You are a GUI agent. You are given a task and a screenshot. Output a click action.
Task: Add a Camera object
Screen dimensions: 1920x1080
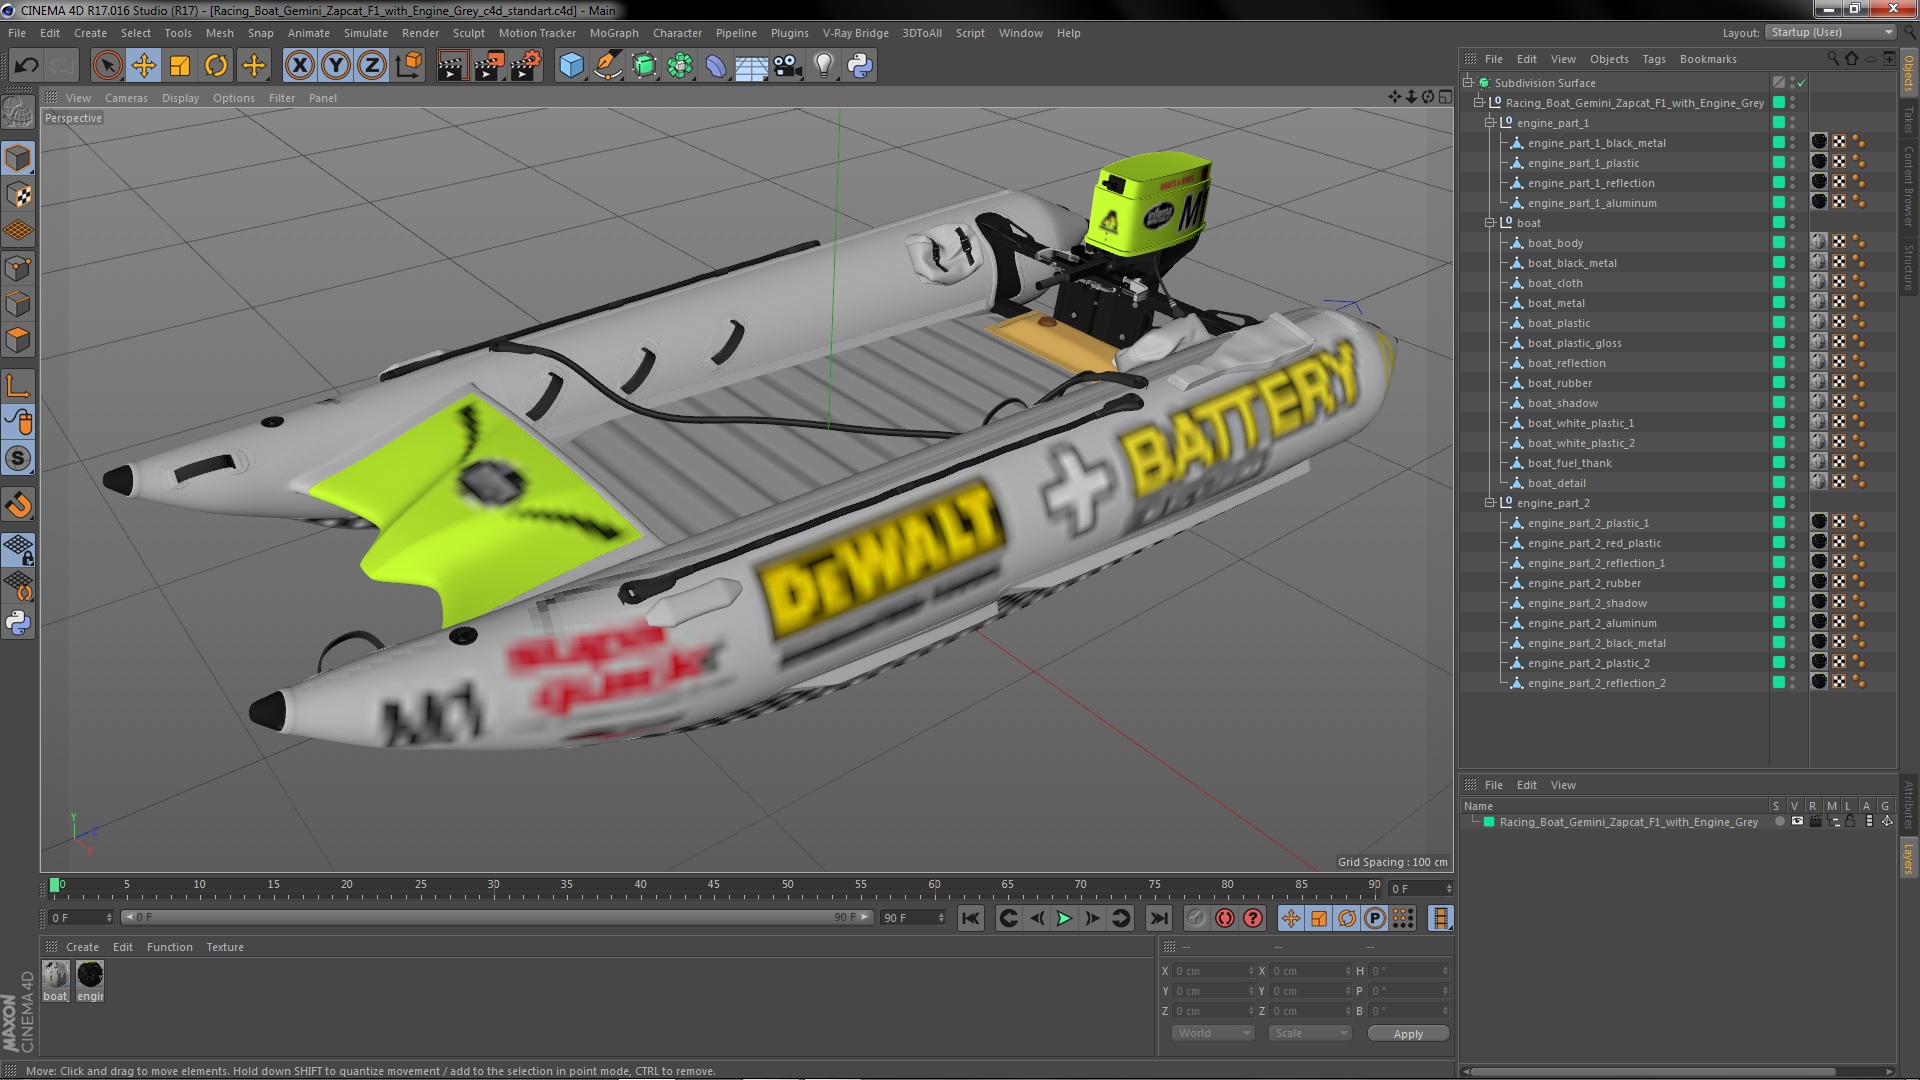(x=787, y=66)
